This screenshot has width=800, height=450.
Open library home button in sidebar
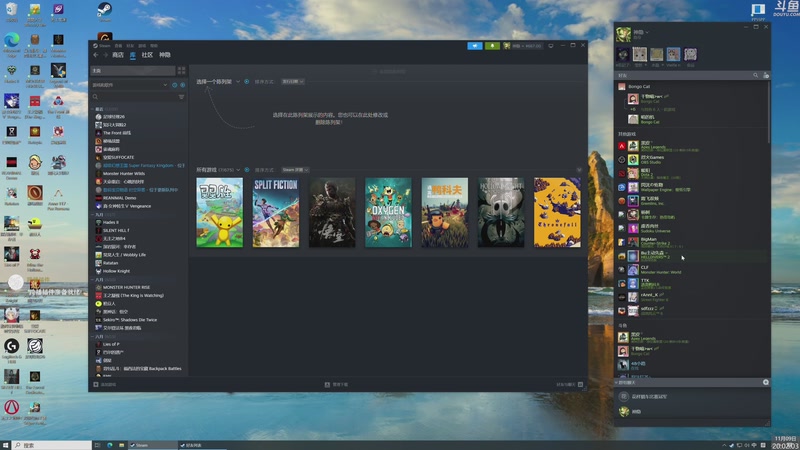coord(133,70)
